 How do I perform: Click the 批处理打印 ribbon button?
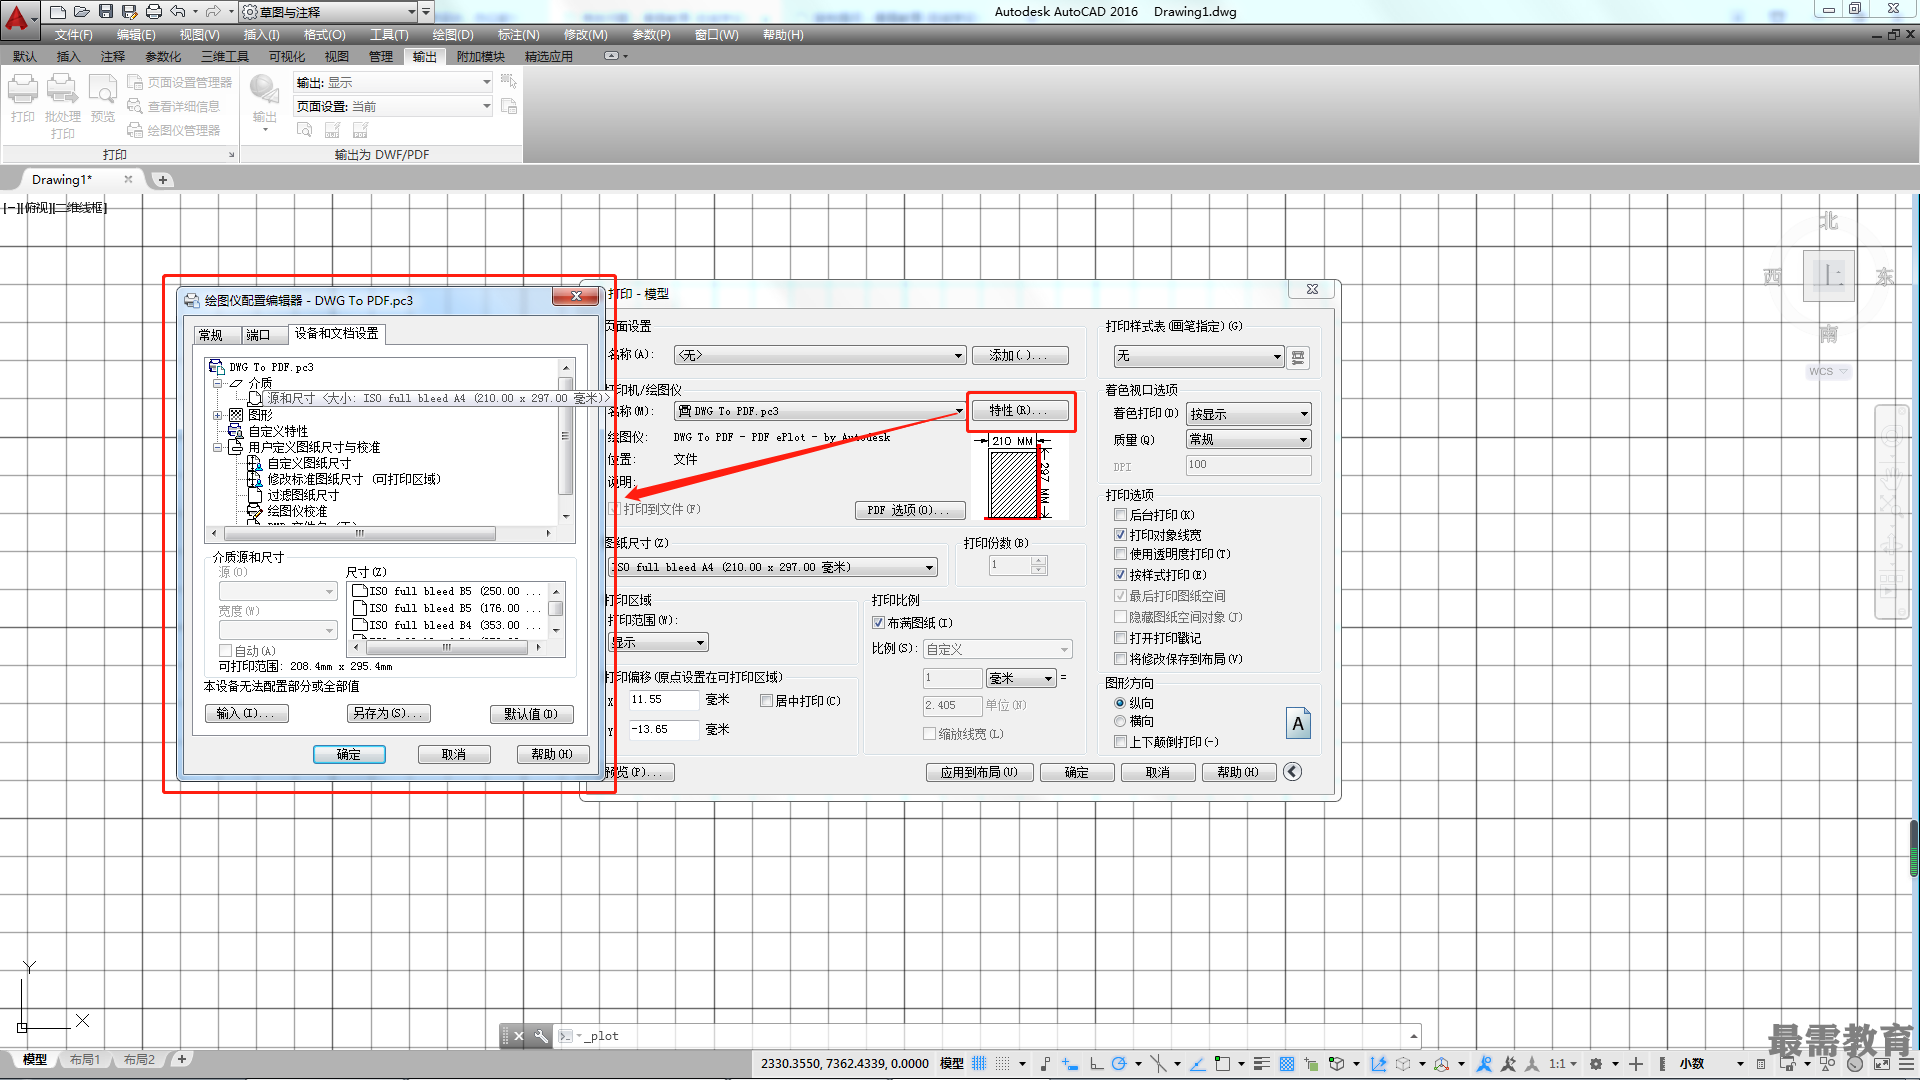[x=62, y=106]
